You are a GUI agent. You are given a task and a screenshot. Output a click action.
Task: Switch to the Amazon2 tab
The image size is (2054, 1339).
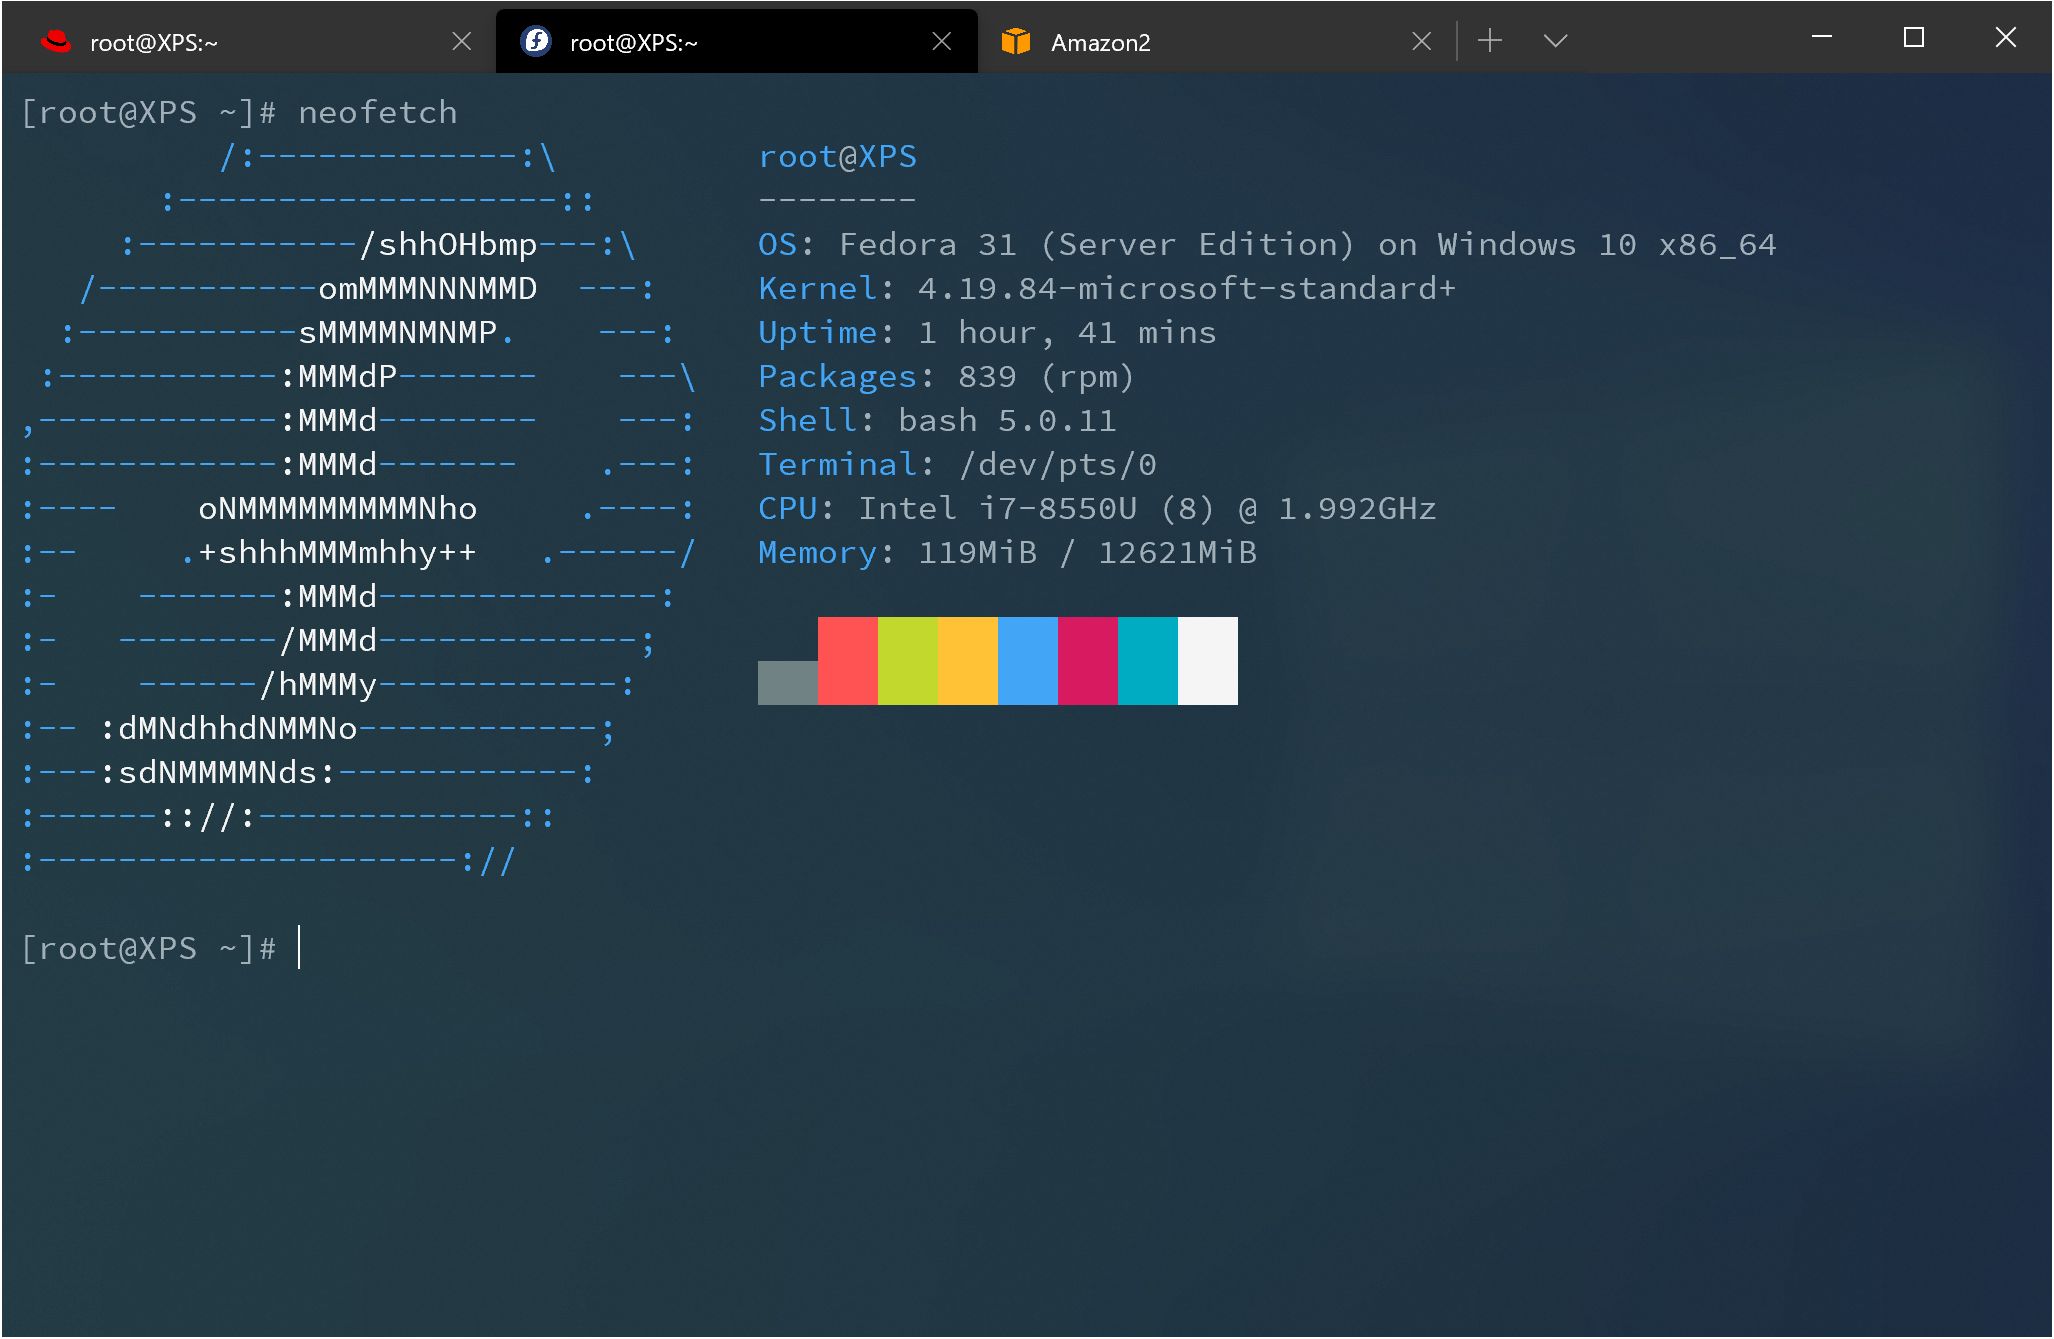point(1216,41)
